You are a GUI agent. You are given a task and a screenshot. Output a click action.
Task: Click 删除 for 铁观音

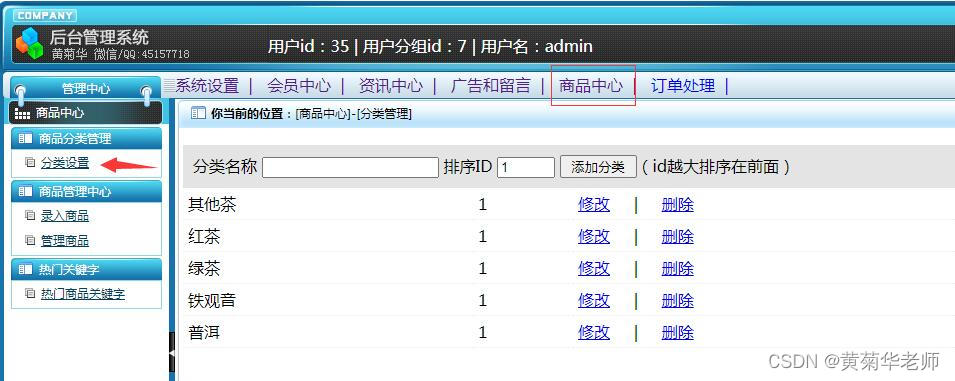pyautogui.click(x=678, y=300)
